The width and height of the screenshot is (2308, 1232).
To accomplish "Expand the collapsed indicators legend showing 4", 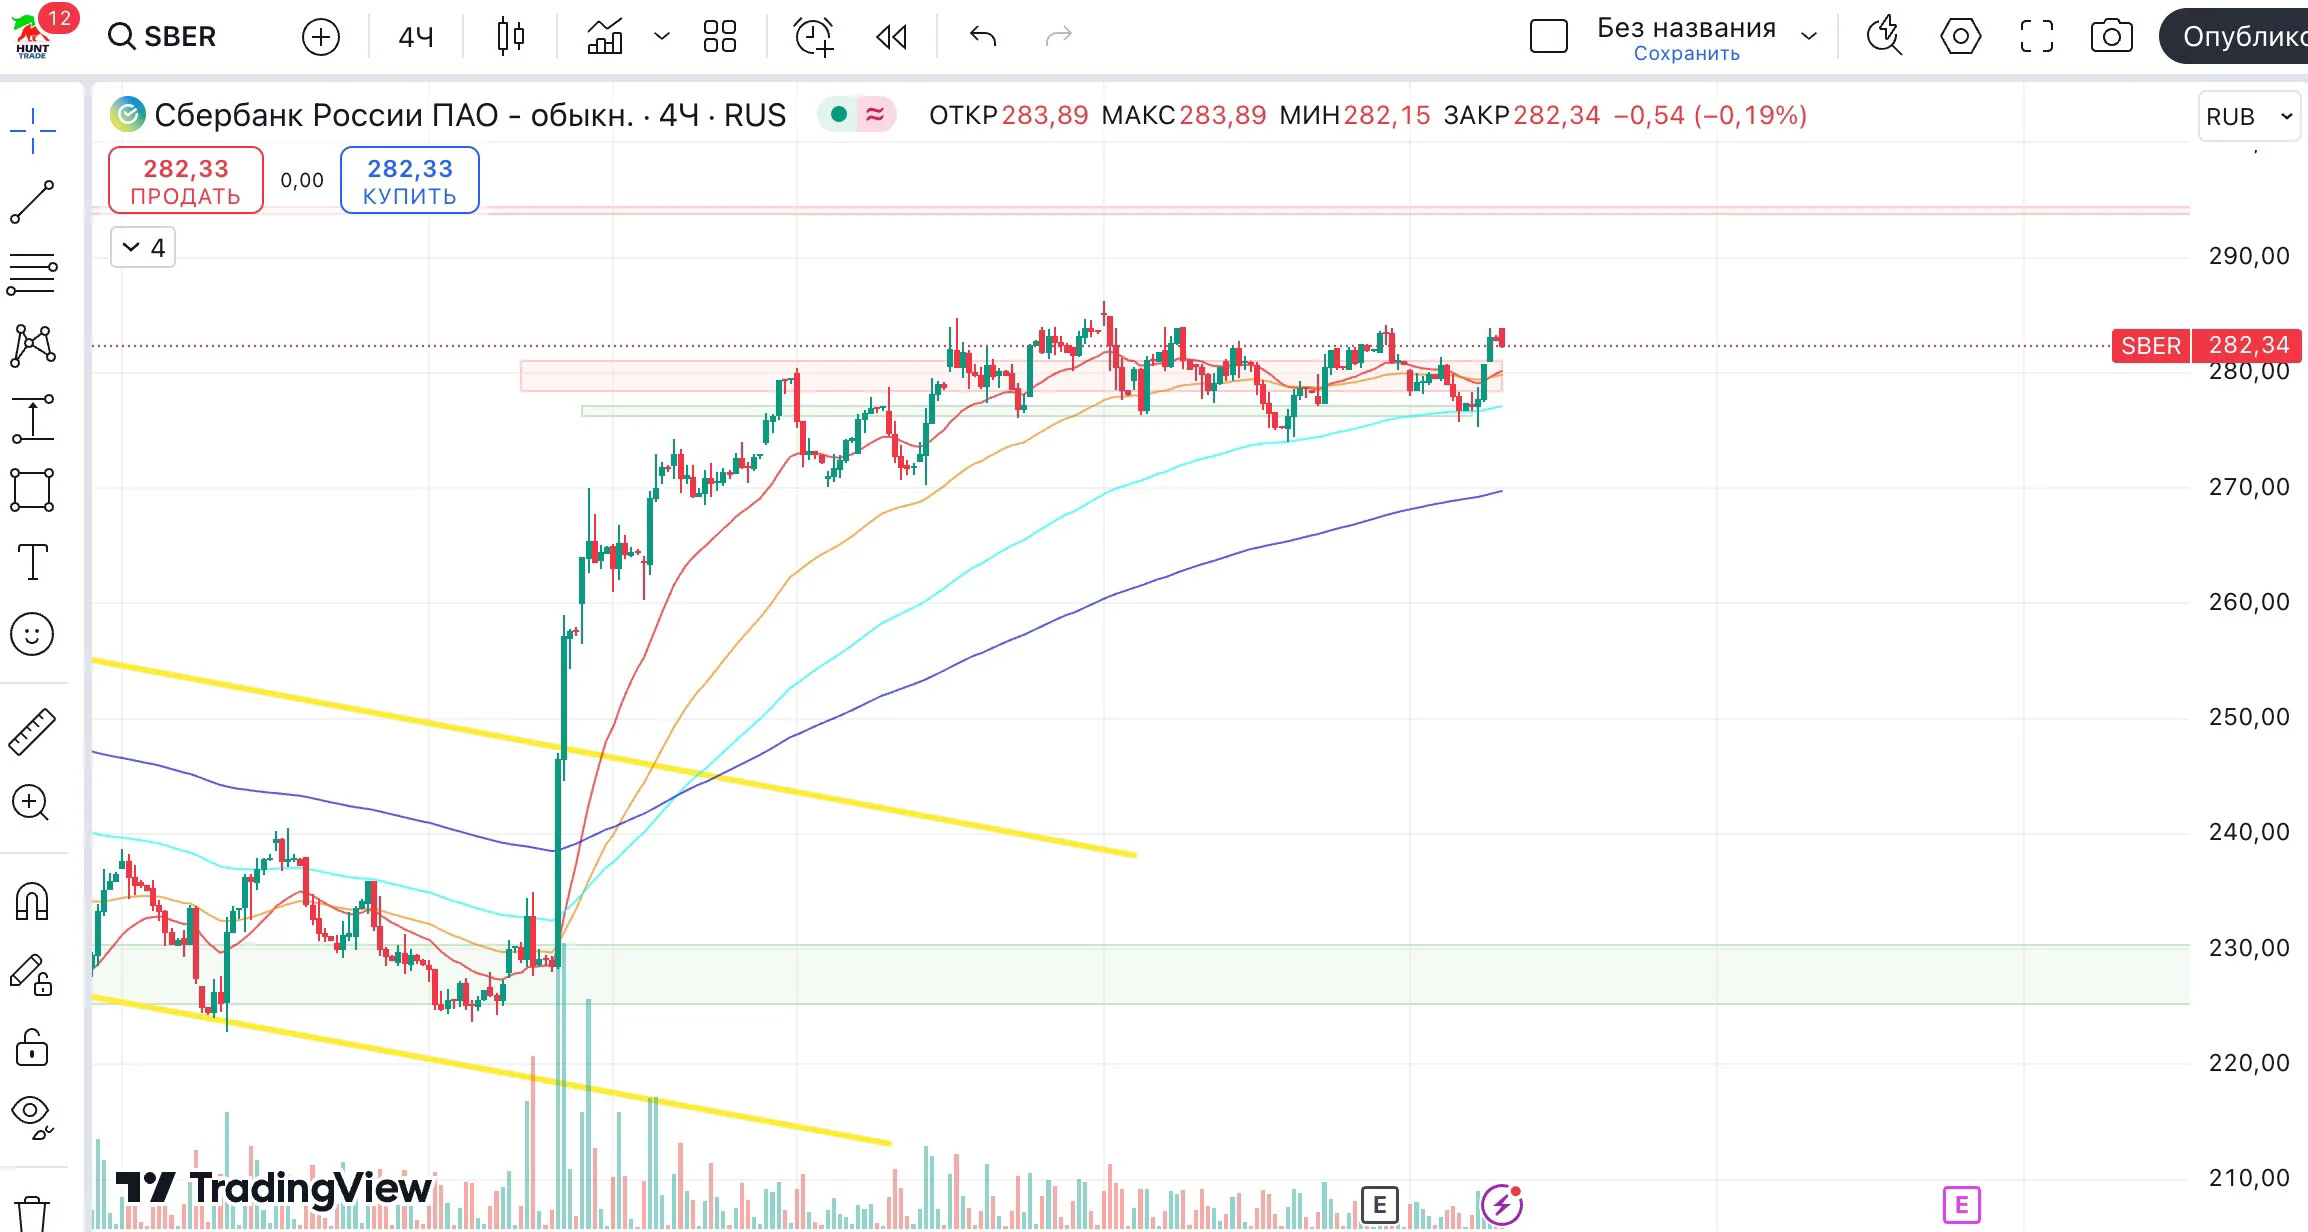I will pyautogui.click(x=143, y=247).
